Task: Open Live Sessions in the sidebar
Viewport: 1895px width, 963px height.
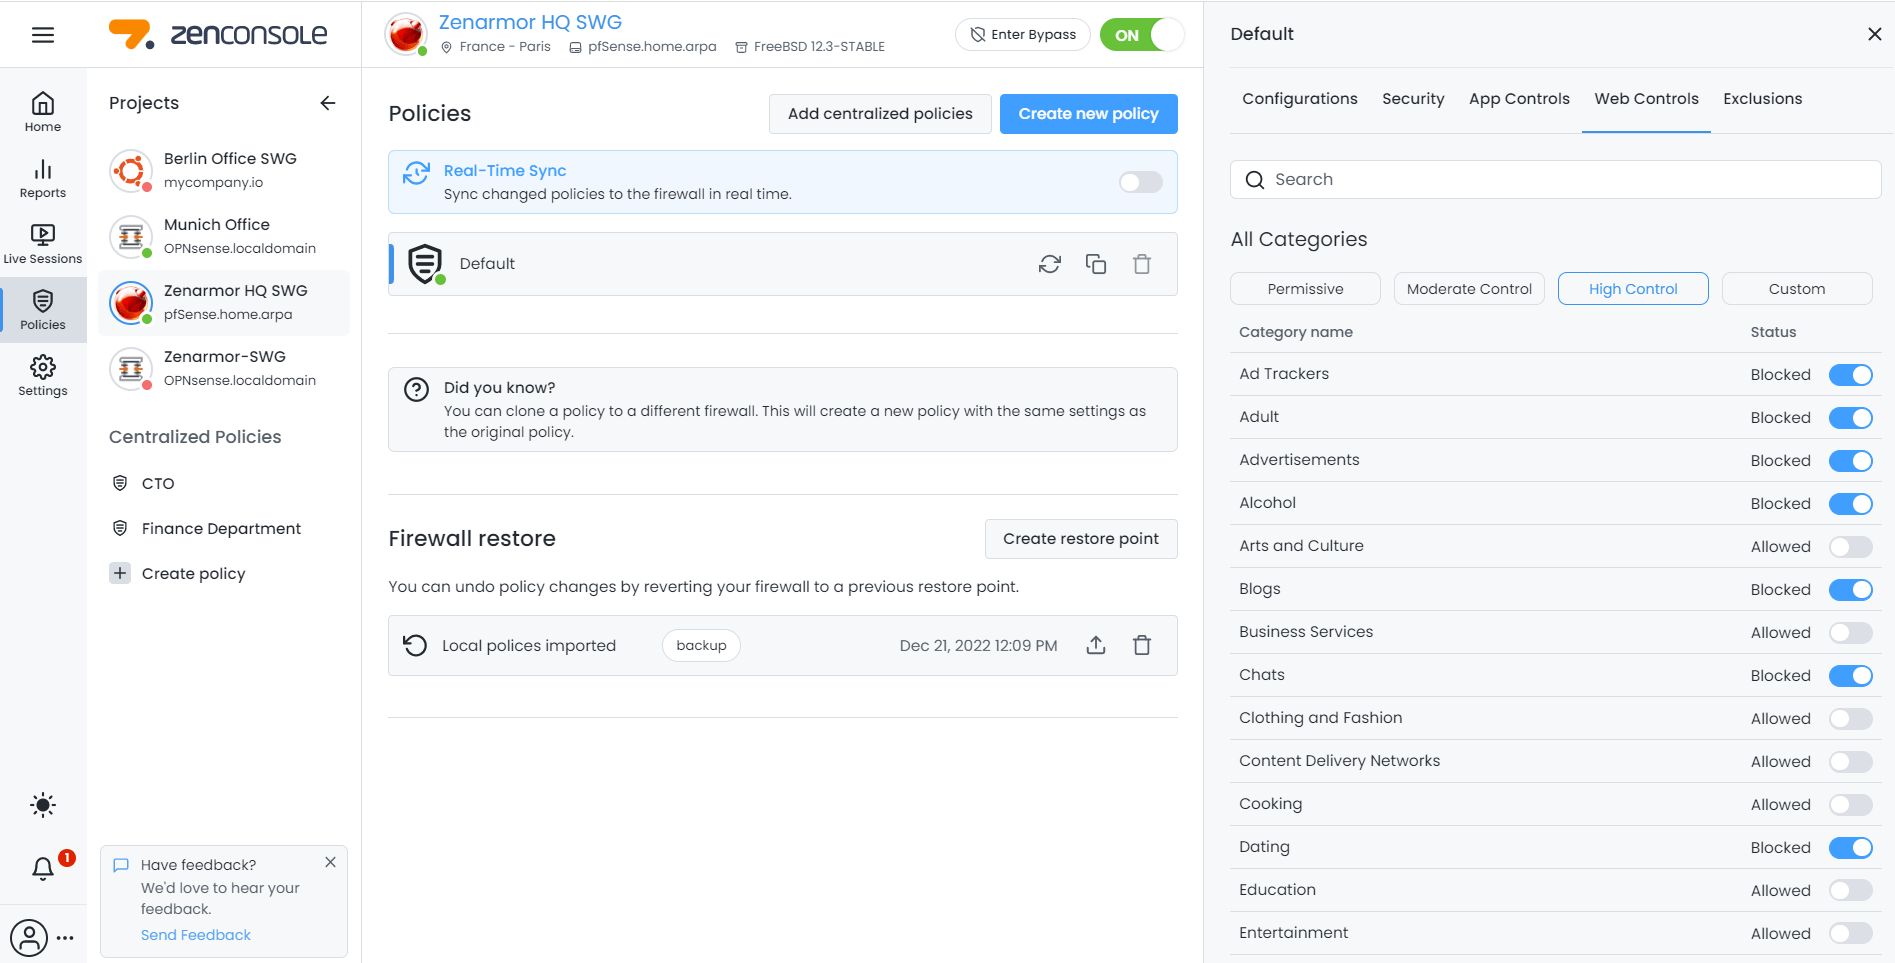Action: 43,244
